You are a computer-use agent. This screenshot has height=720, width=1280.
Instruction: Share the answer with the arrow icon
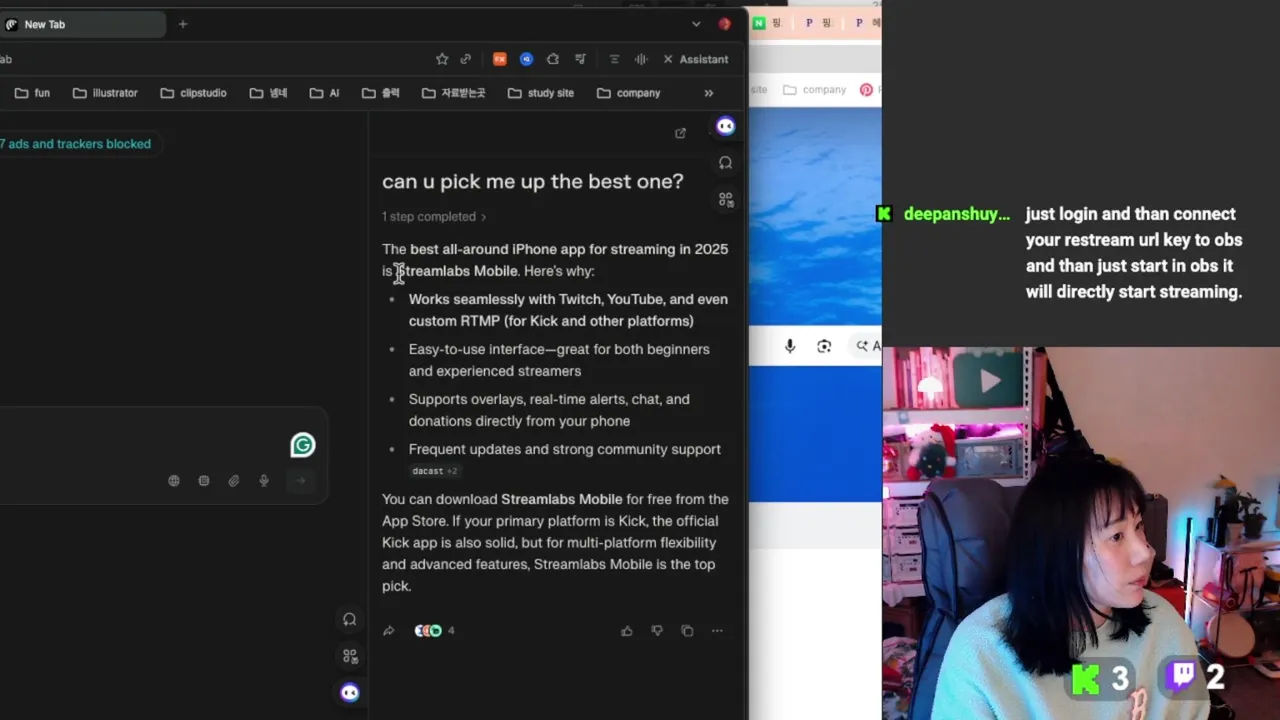389,631
